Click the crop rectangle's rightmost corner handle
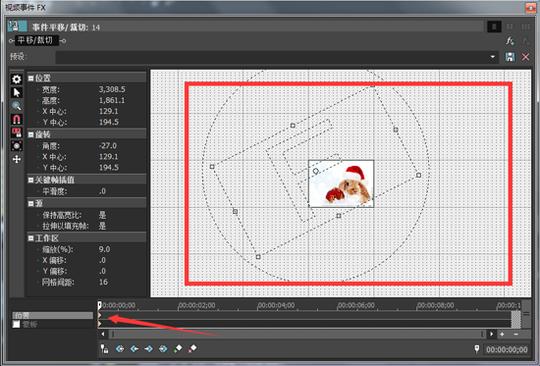 pyautogui.click(x=418, y=175)
